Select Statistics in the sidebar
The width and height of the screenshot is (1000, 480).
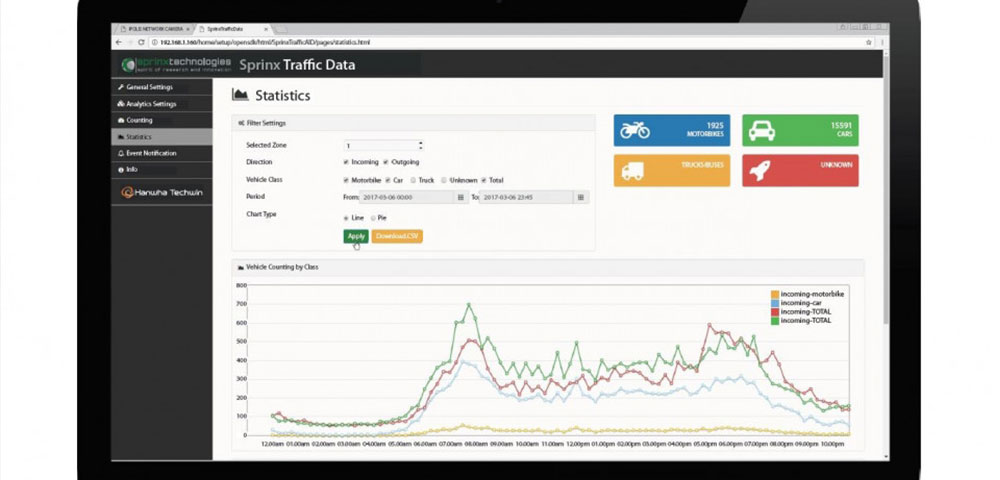[x=161, y=136]
